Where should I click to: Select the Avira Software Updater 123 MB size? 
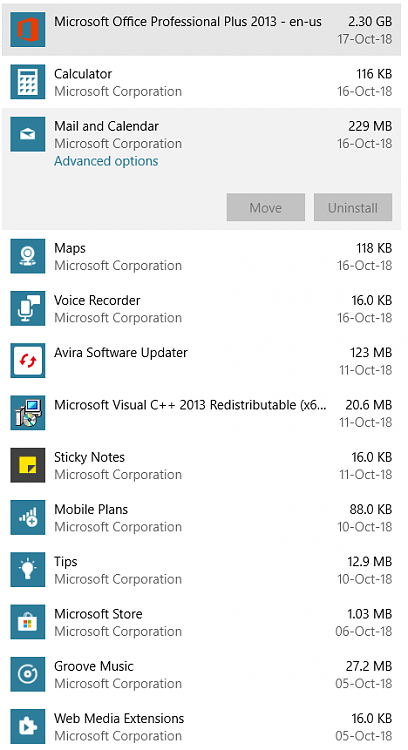(371, 353)
